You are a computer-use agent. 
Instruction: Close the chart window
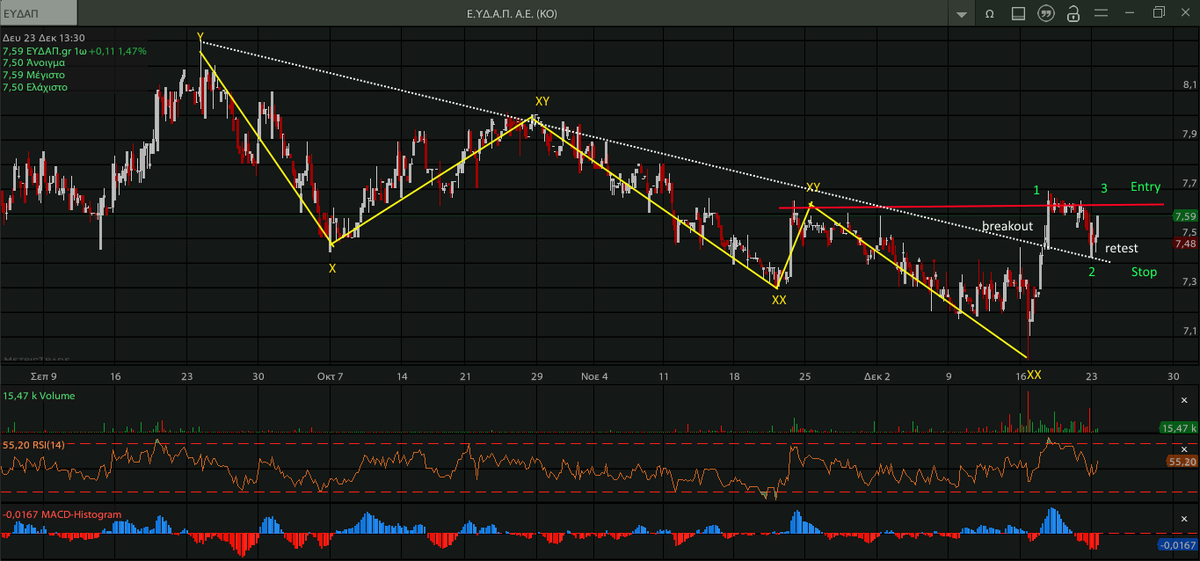(x=1185, y=13)
